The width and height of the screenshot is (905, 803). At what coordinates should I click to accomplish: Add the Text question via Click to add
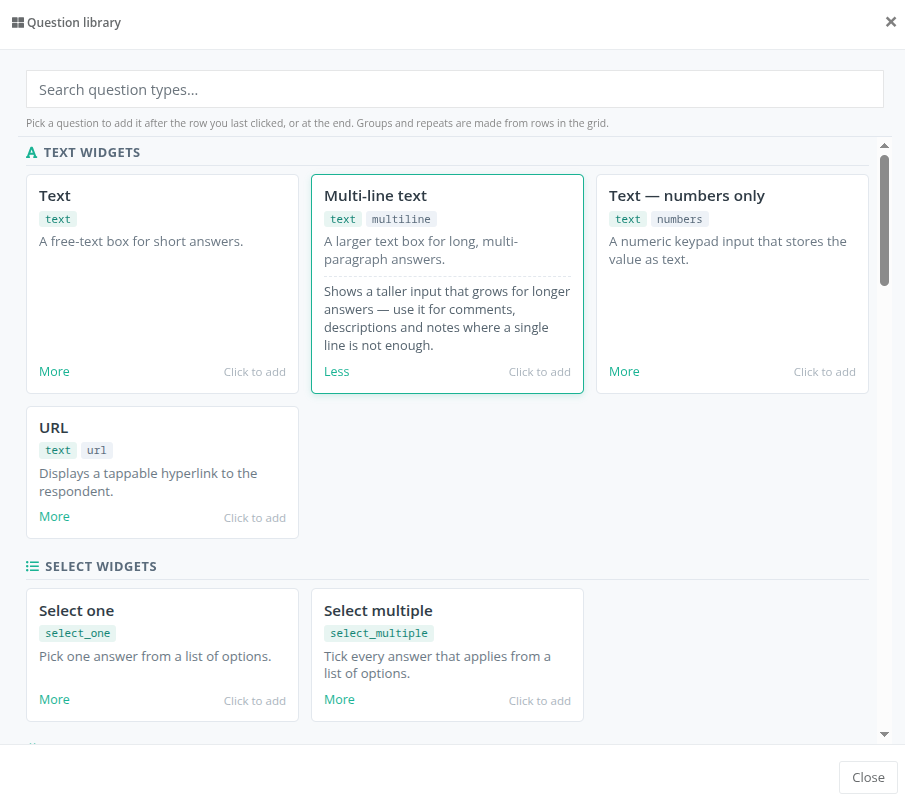[x=255, y=372]
